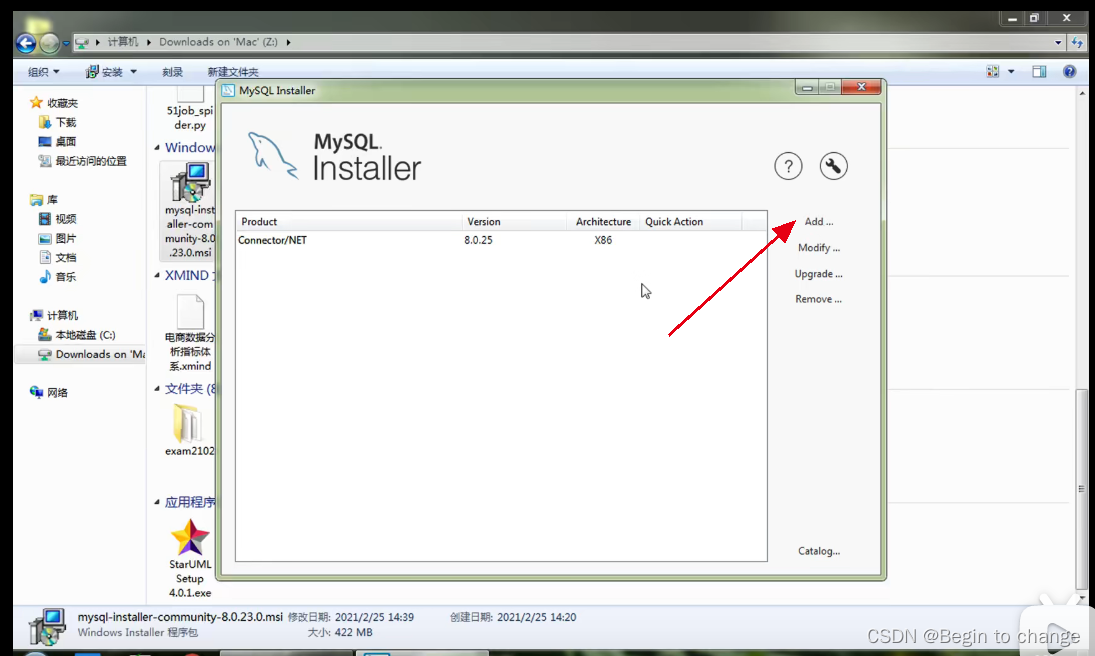Open the 组织 menu in Explorer
Viewport: 1095px width, 656px height.
43,71
